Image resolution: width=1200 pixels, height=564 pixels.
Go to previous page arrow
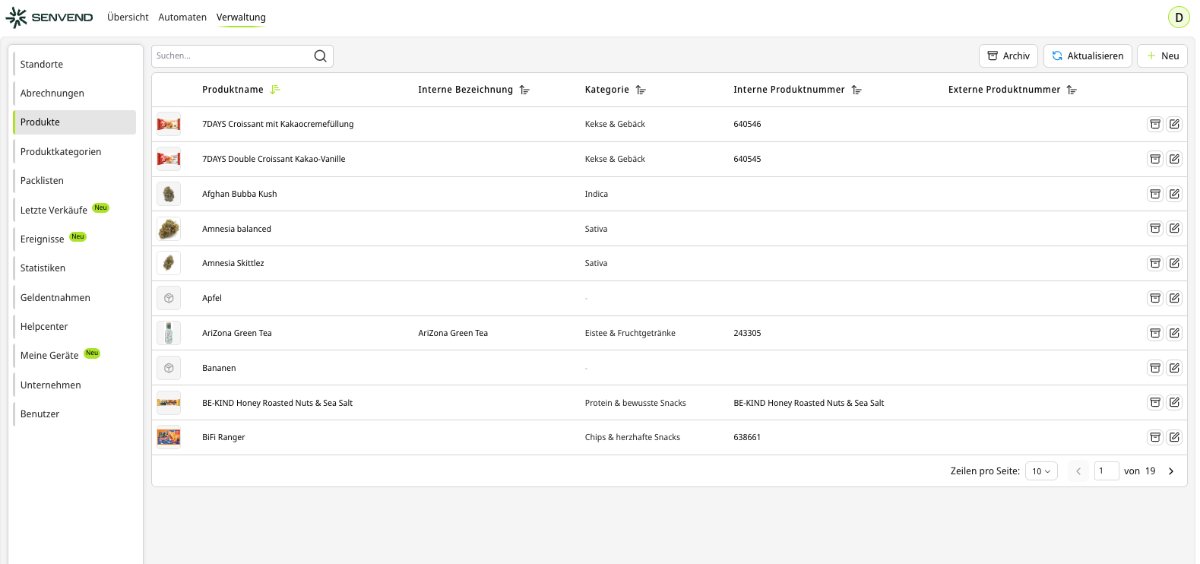(x=1078, y=471)
